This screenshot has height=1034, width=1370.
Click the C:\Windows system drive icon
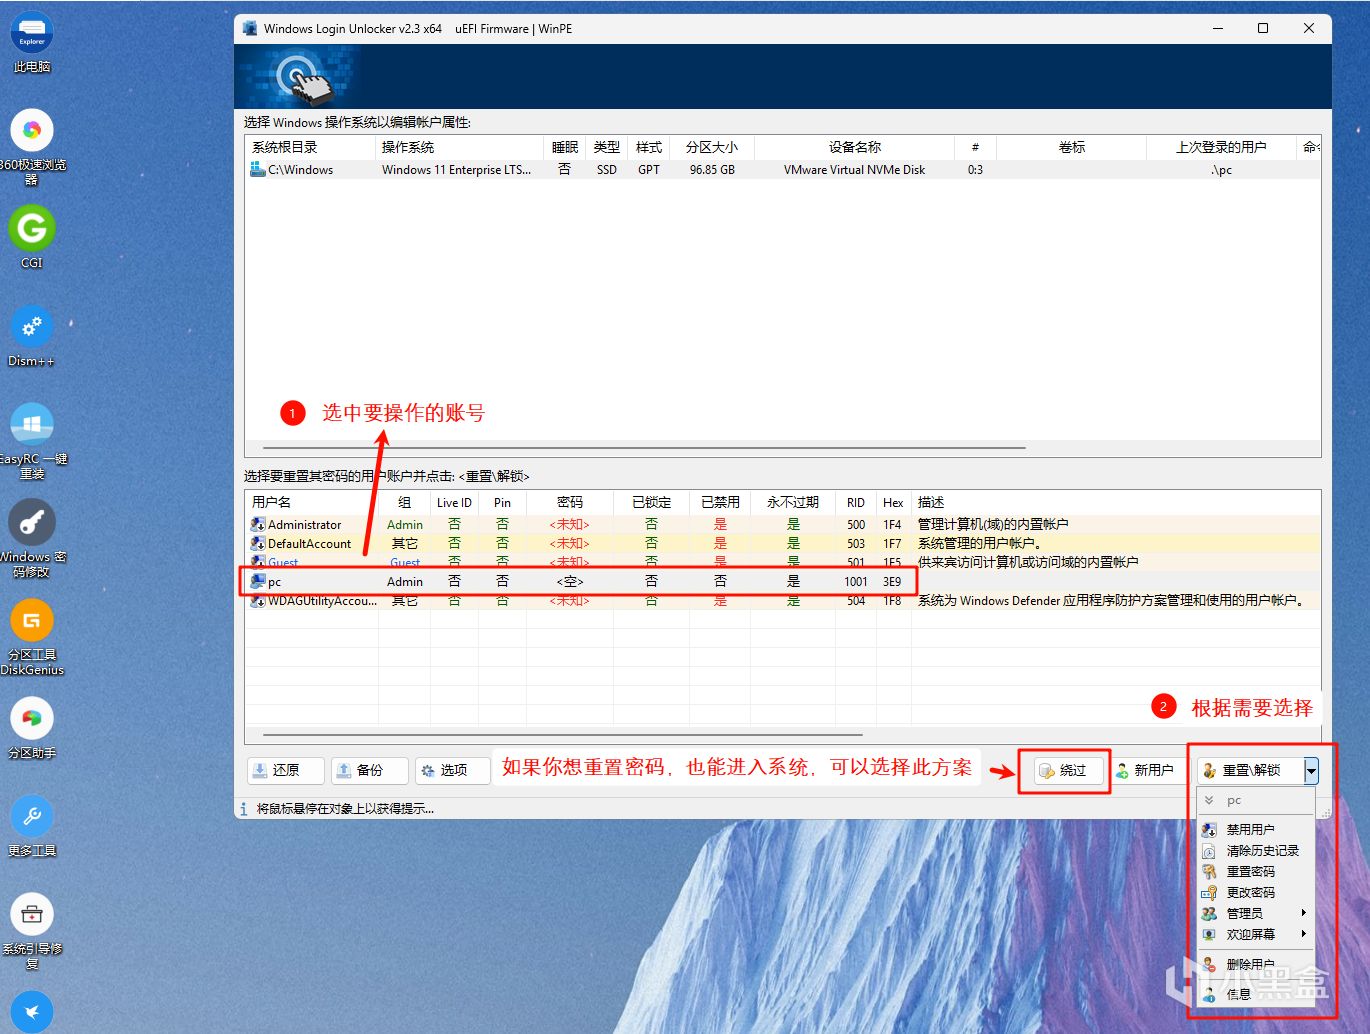257,169
